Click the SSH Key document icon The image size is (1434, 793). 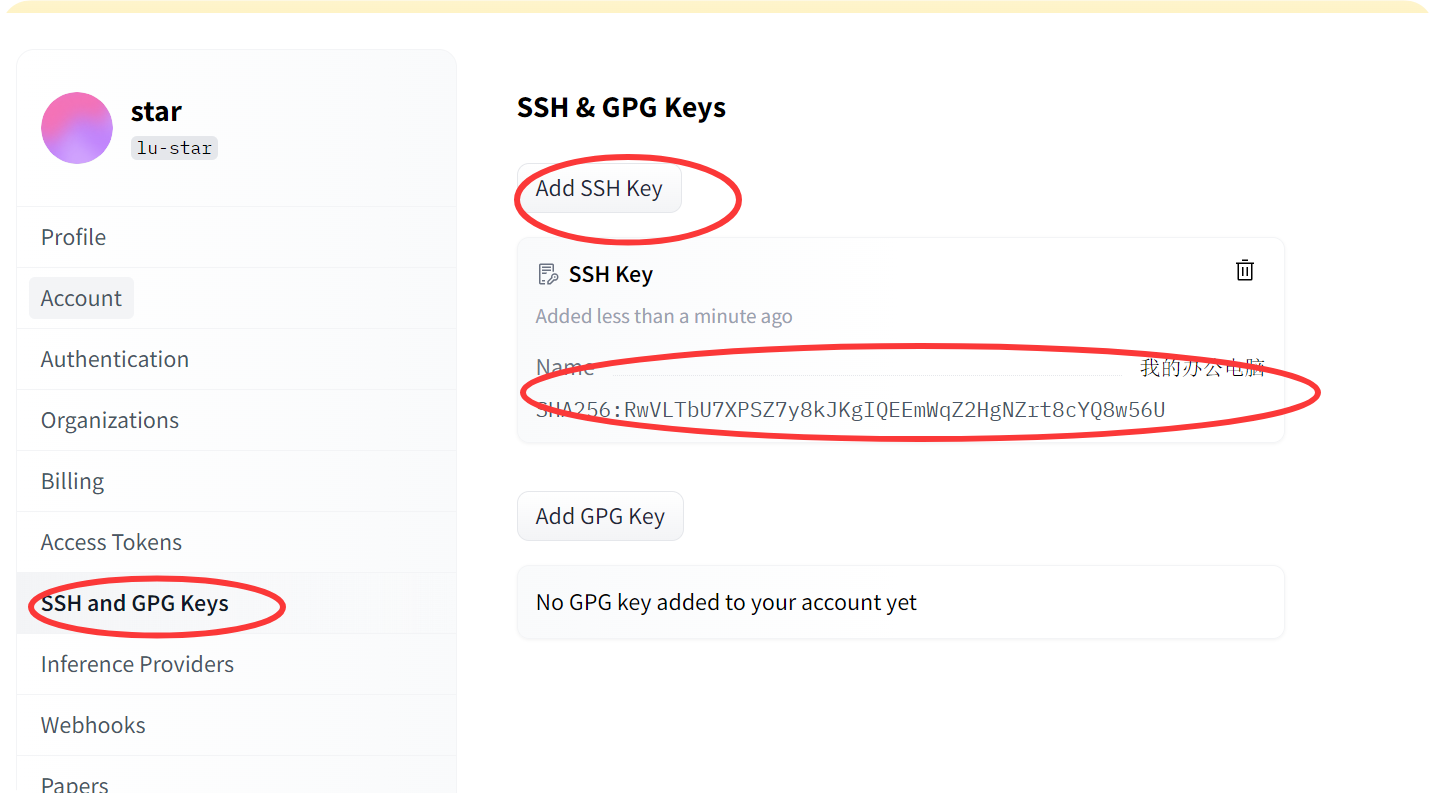[547, 274]
